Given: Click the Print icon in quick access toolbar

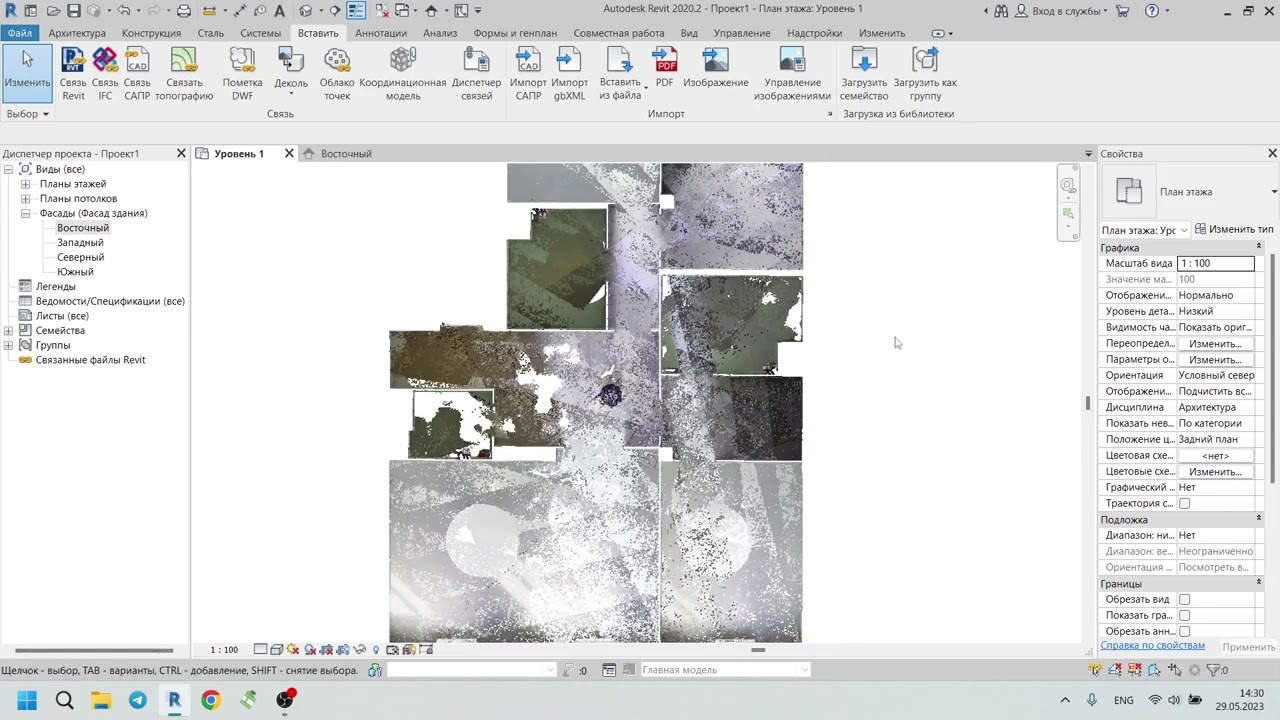Looking at the screenshot, I should [184, 11].
